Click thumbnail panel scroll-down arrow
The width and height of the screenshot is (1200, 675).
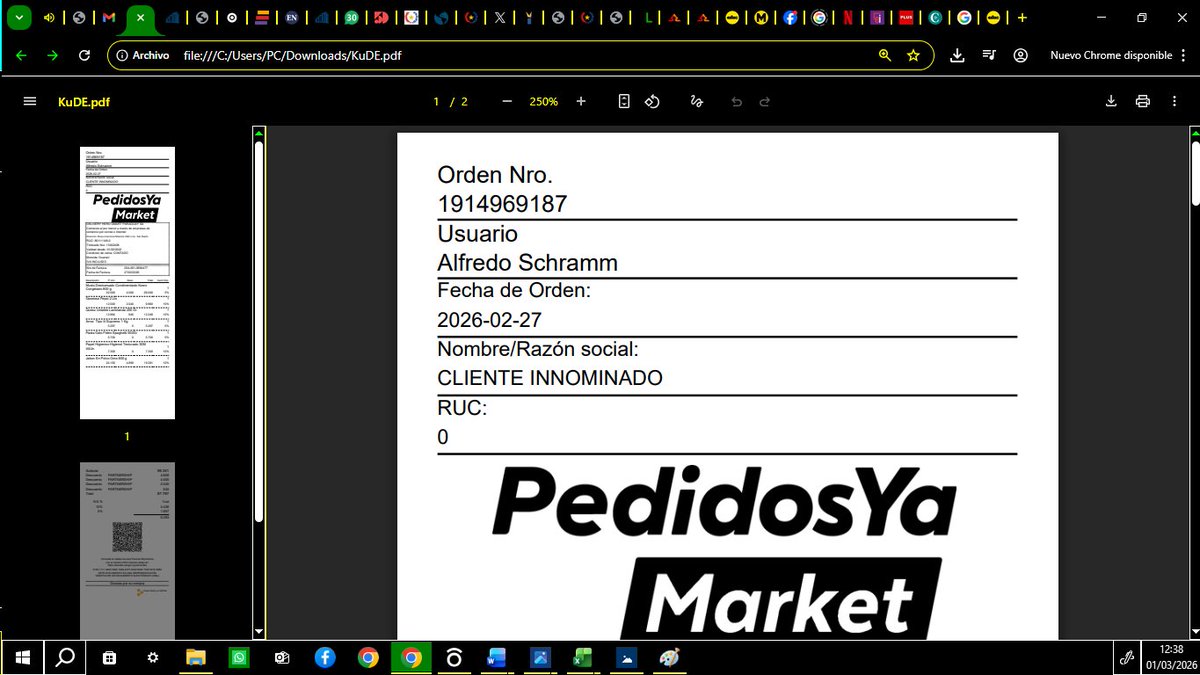pyautogui.click(x=259, y=632)
